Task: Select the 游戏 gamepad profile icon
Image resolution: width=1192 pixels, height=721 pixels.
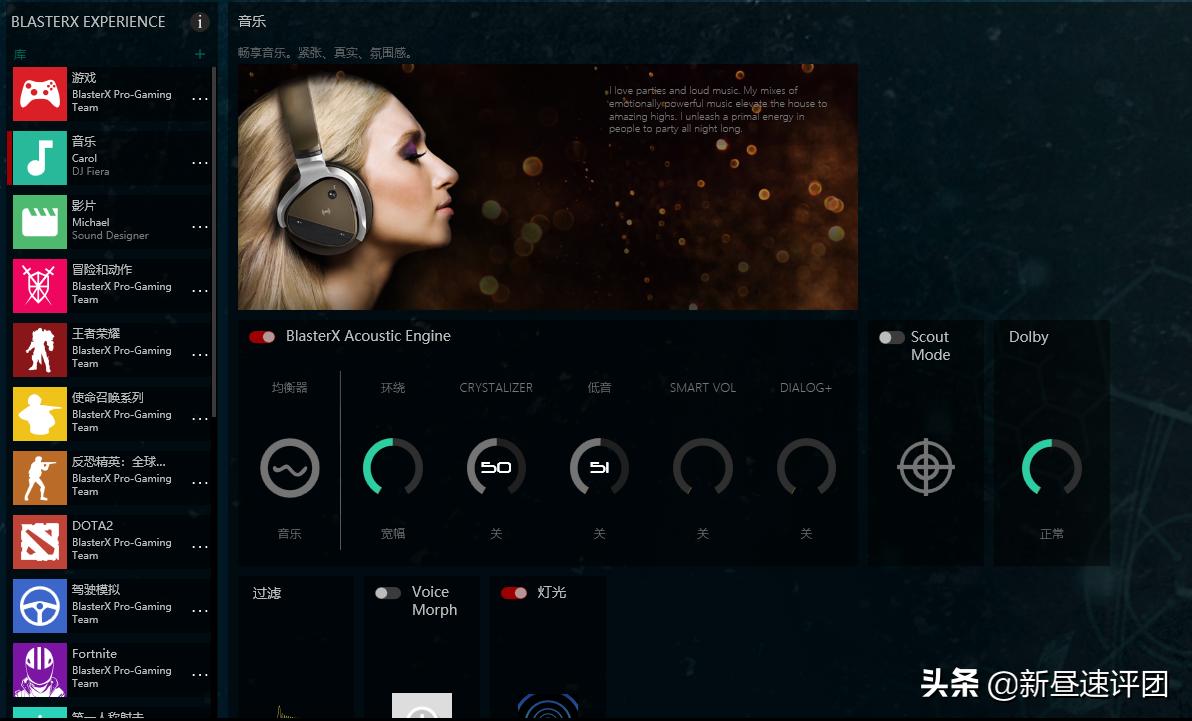Action: pyautogui.click(x=40, y=94)
